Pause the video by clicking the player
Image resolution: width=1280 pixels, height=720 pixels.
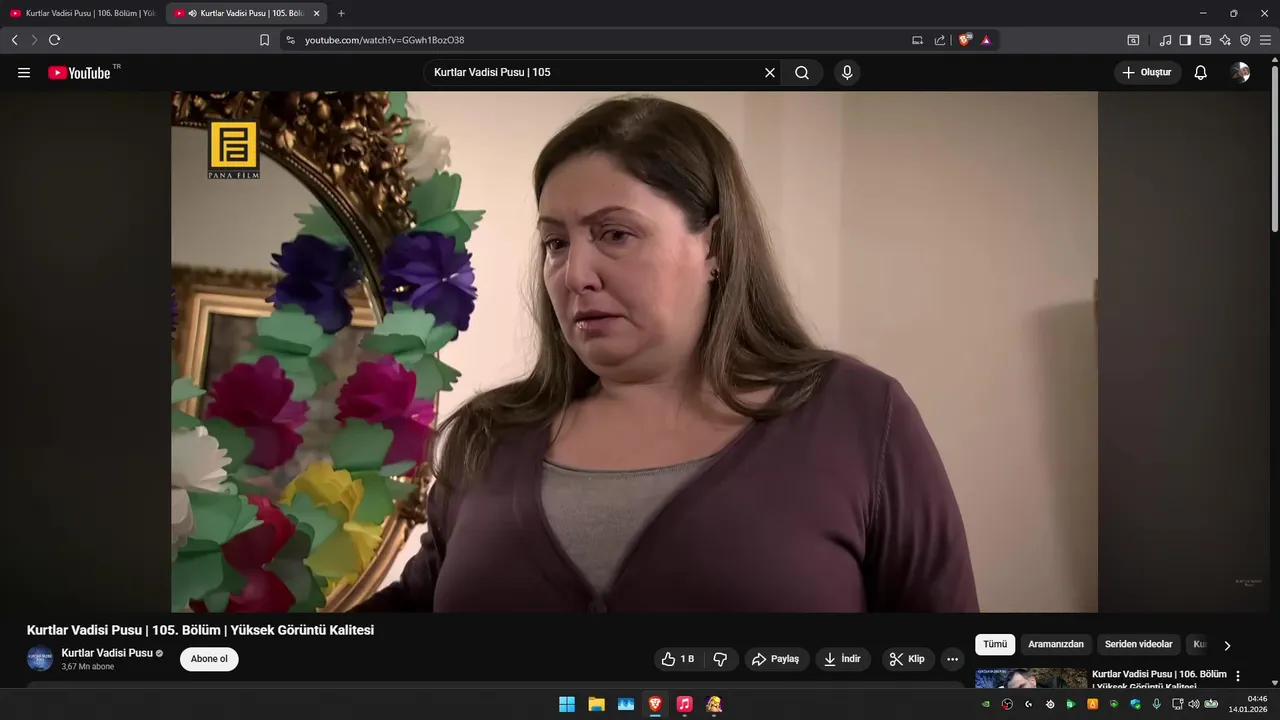(x=634, y=351)
